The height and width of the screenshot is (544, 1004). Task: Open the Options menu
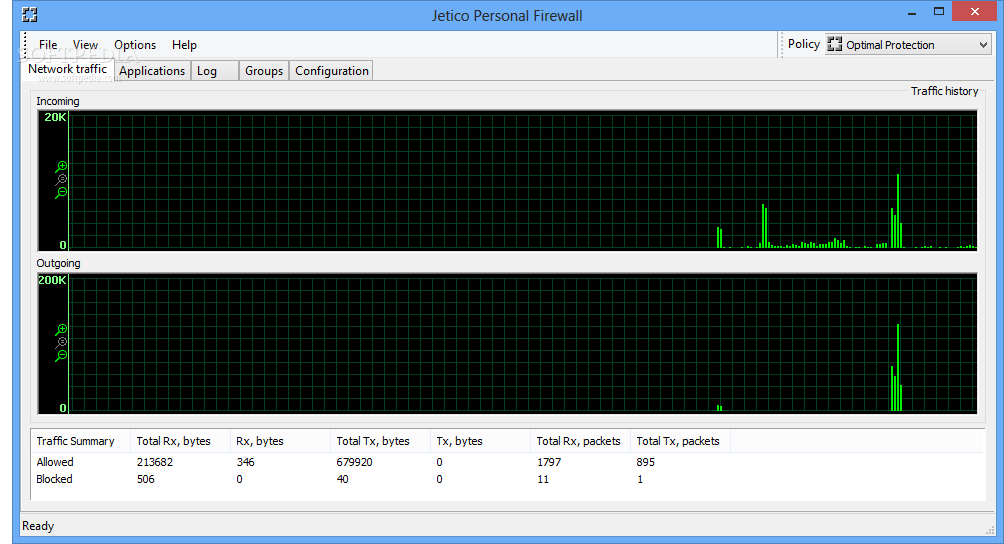pyautogui.click(x=135, y=45)
